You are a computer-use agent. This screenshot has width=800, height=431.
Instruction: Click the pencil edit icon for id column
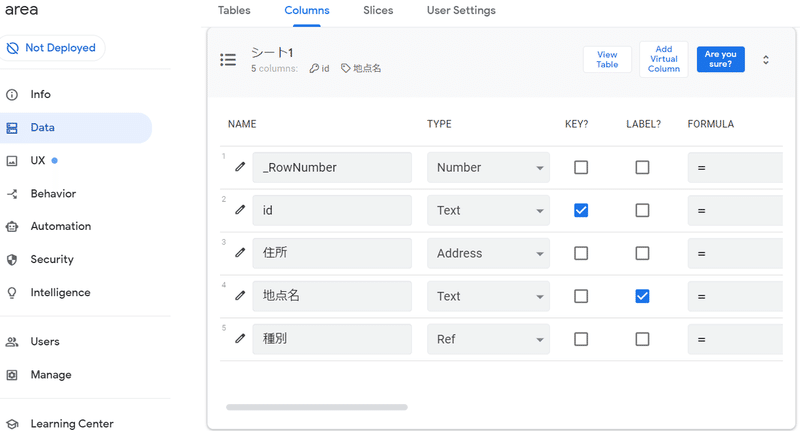[240, 210]
